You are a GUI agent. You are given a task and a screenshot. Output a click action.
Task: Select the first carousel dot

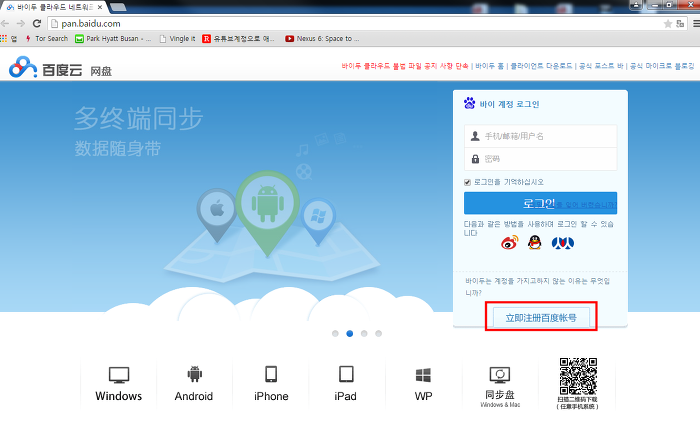point(335,333)
